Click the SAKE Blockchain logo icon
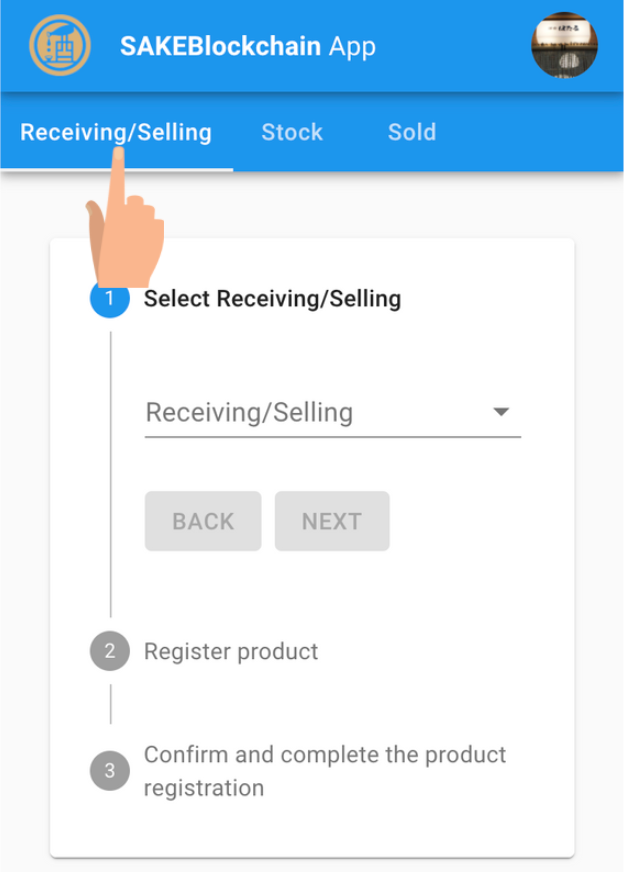This screenshot has height=872, width=626. click(60, 45)
